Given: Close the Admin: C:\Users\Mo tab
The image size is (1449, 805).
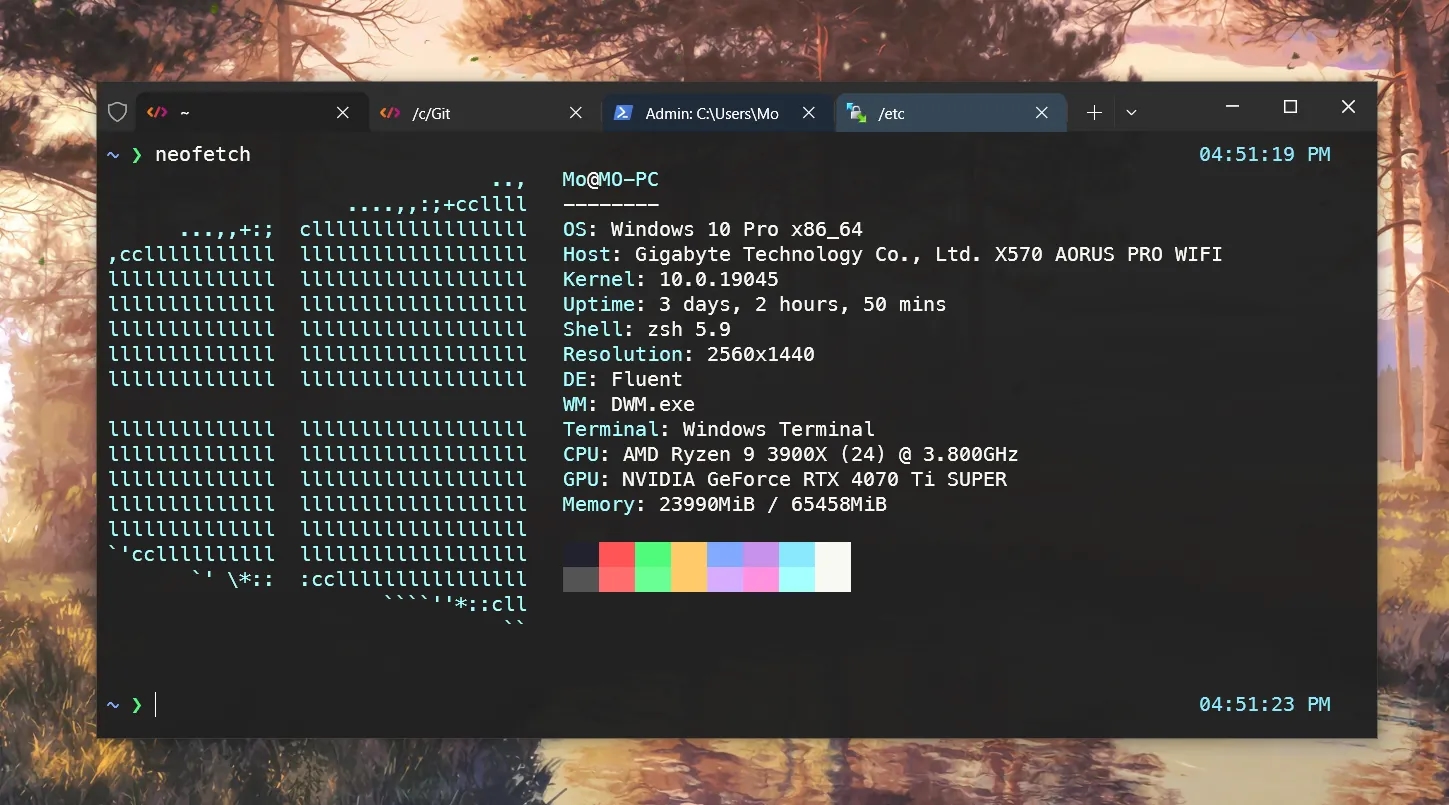Looking at the screenshot, I should tap(809, 113).
